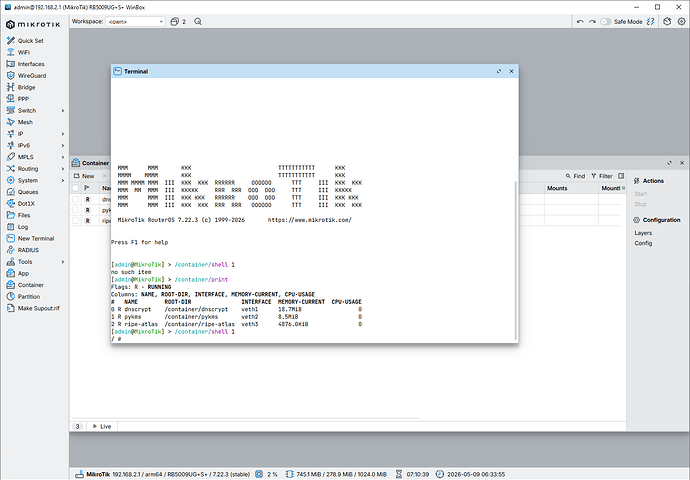This screenshot has width=690, height=480.
Task: Click Make Supout.rif
Action: pyautogui.click(x=33, y=308)
